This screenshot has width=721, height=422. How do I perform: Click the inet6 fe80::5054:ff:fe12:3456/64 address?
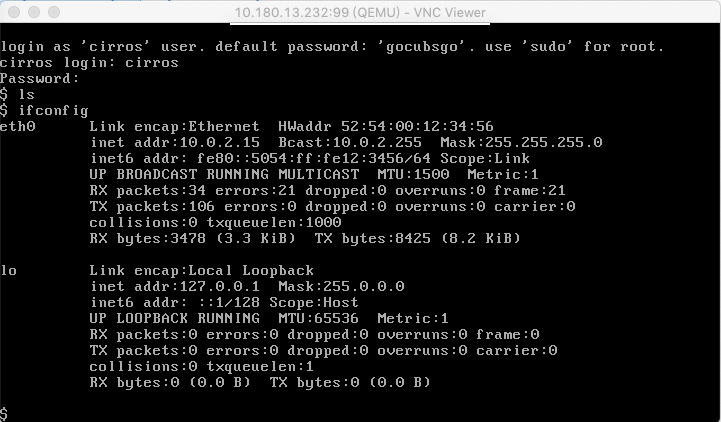(314, 159)
